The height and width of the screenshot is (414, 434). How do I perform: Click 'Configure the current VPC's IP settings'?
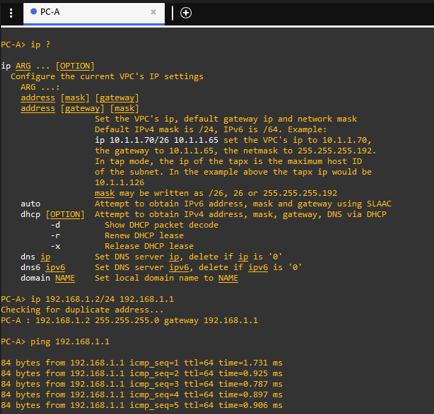(x=107, y=77)
